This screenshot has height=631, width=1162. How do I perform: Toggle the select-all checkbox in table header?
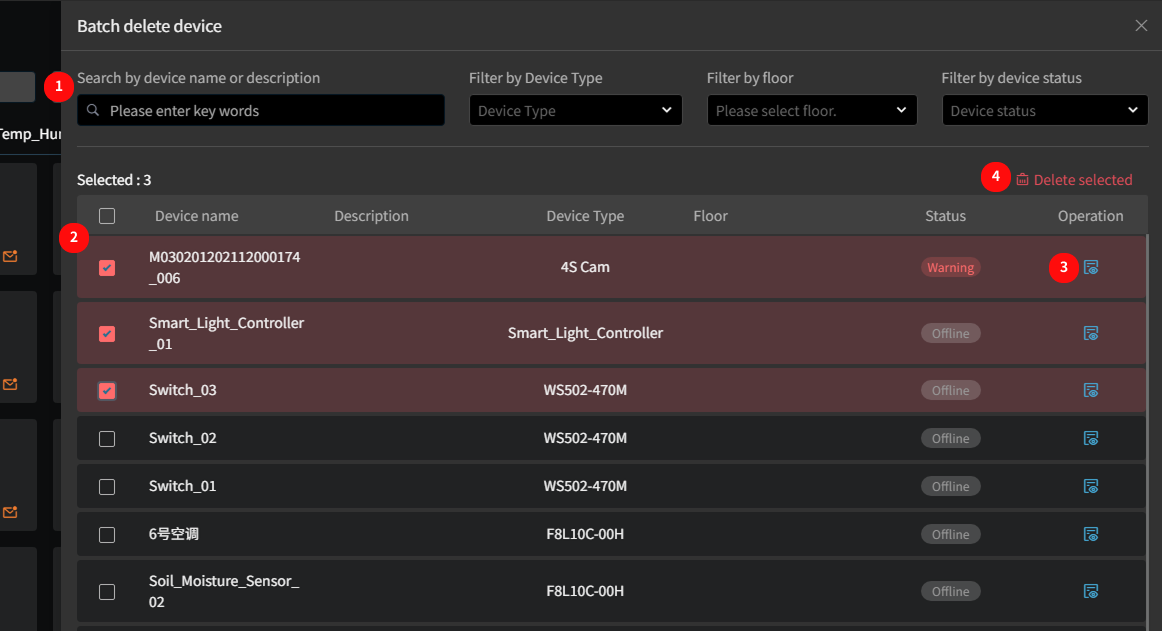coord(107,216)
